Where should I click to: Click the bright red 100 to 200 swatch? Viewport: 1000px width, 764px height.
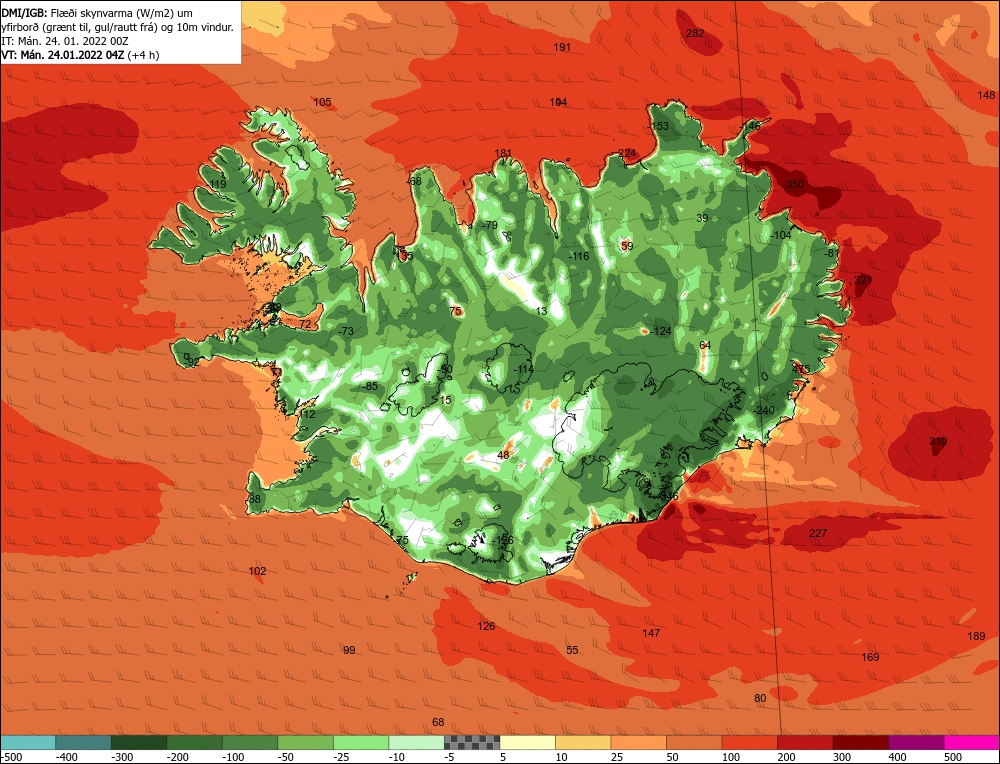(x=749, y=742)
